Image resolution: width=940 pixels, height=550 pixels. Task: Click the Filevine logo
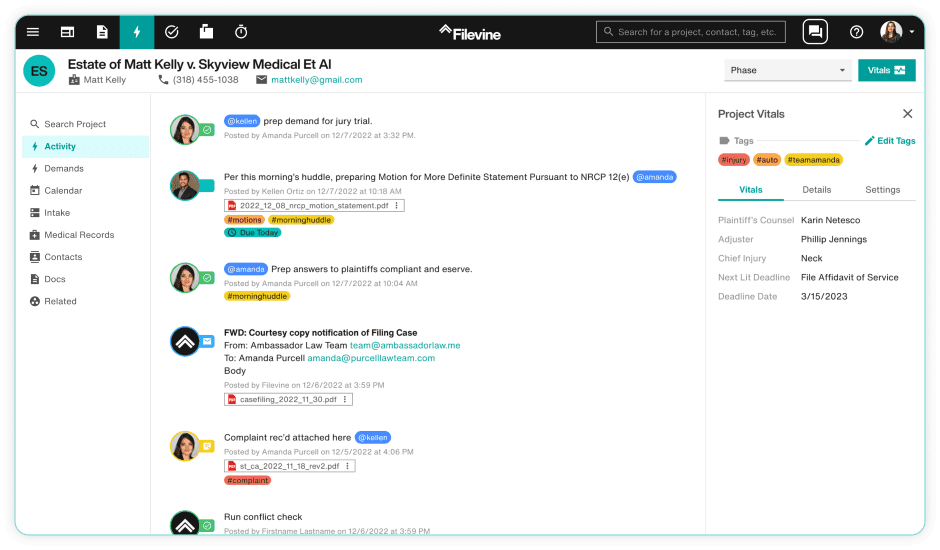(470, 33)
